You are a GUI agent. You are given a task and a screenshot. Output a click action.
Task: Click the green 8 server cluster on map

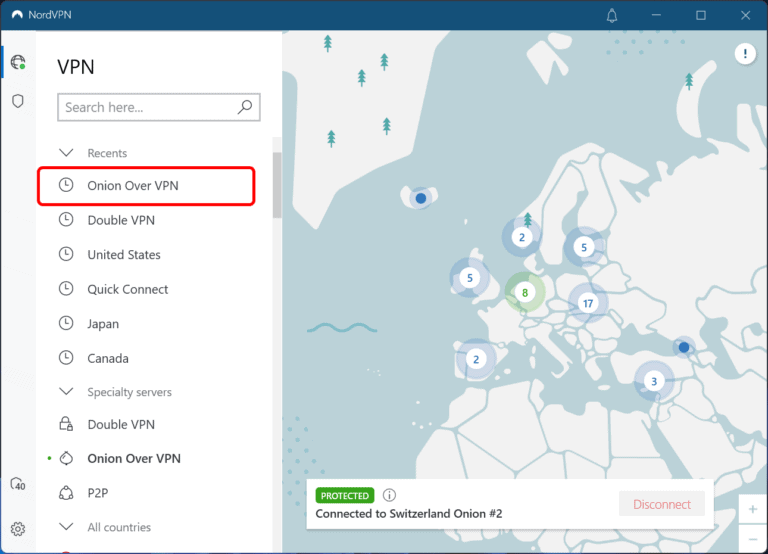coord(524,293)
